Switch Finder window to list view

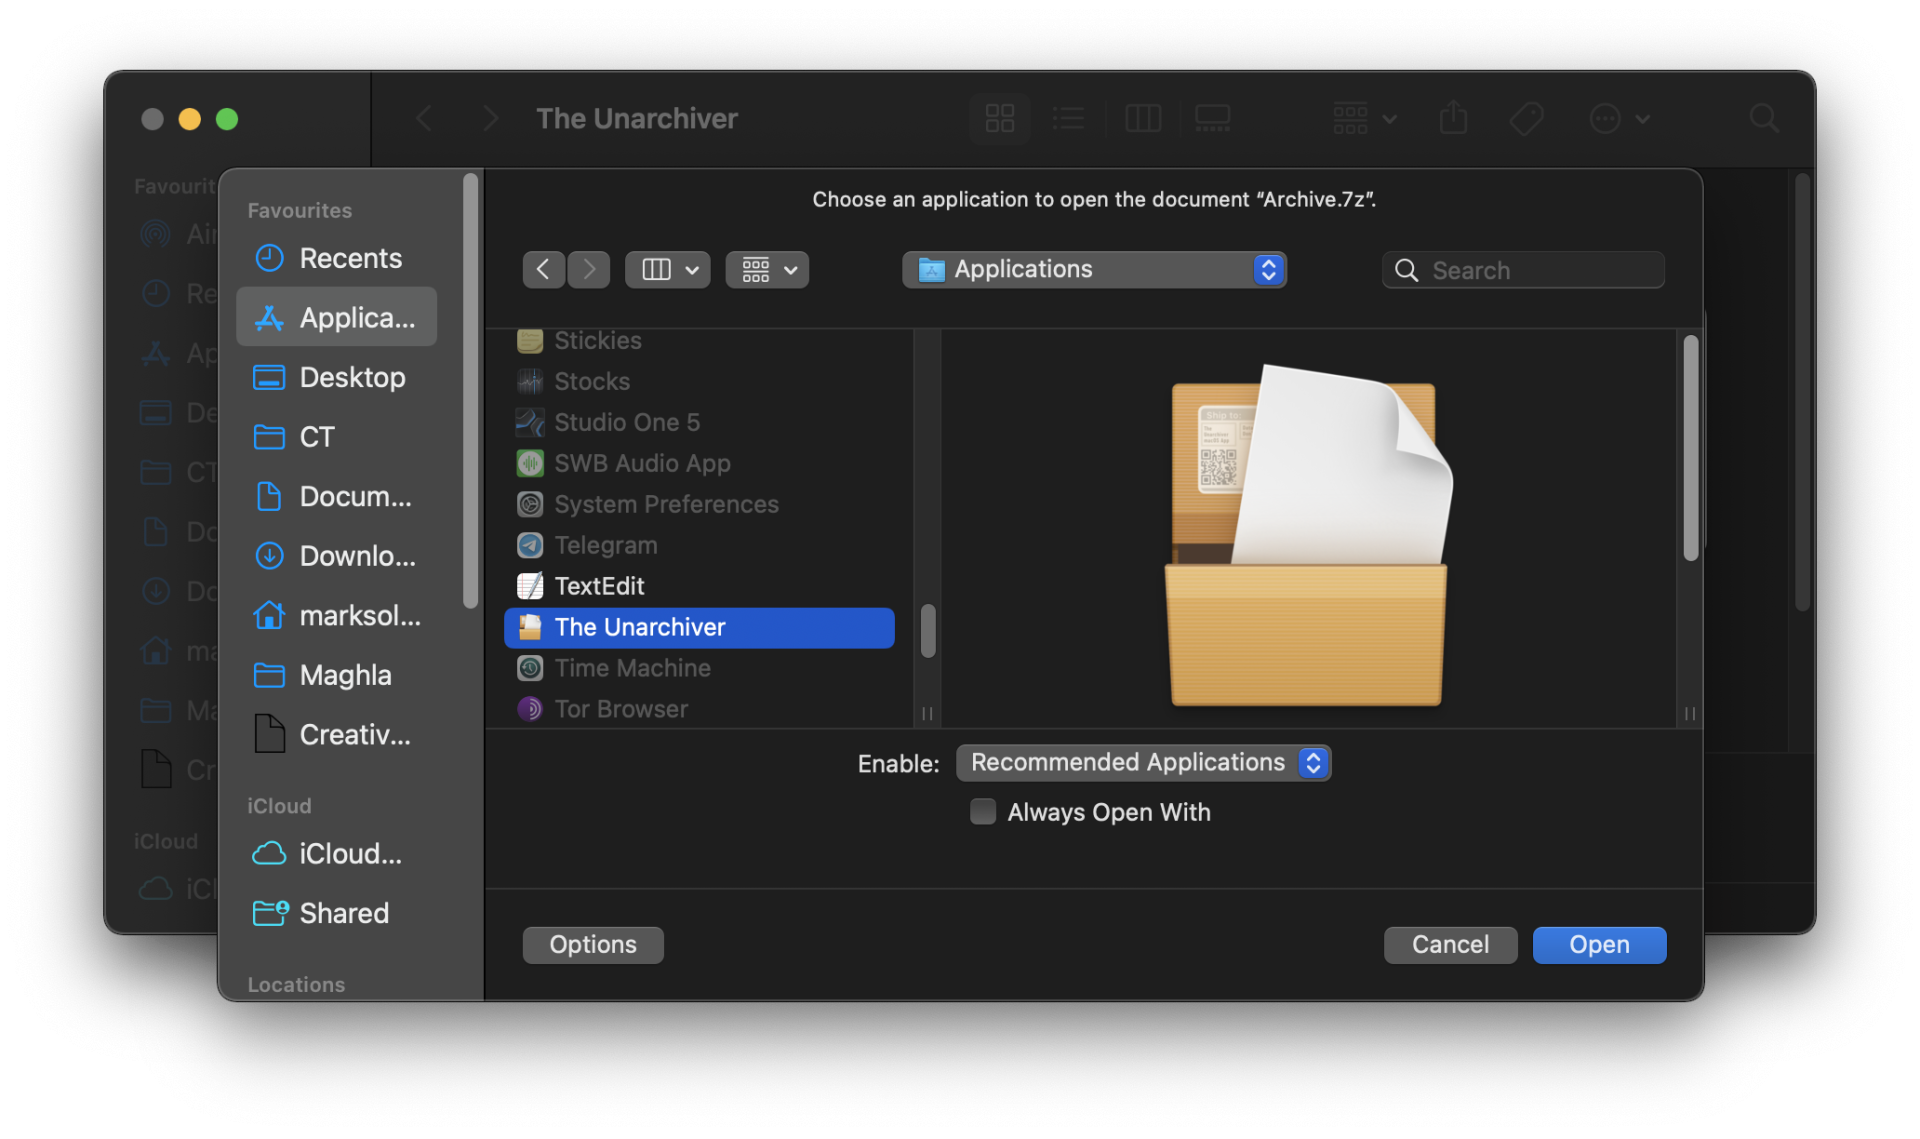[1068, 119]
